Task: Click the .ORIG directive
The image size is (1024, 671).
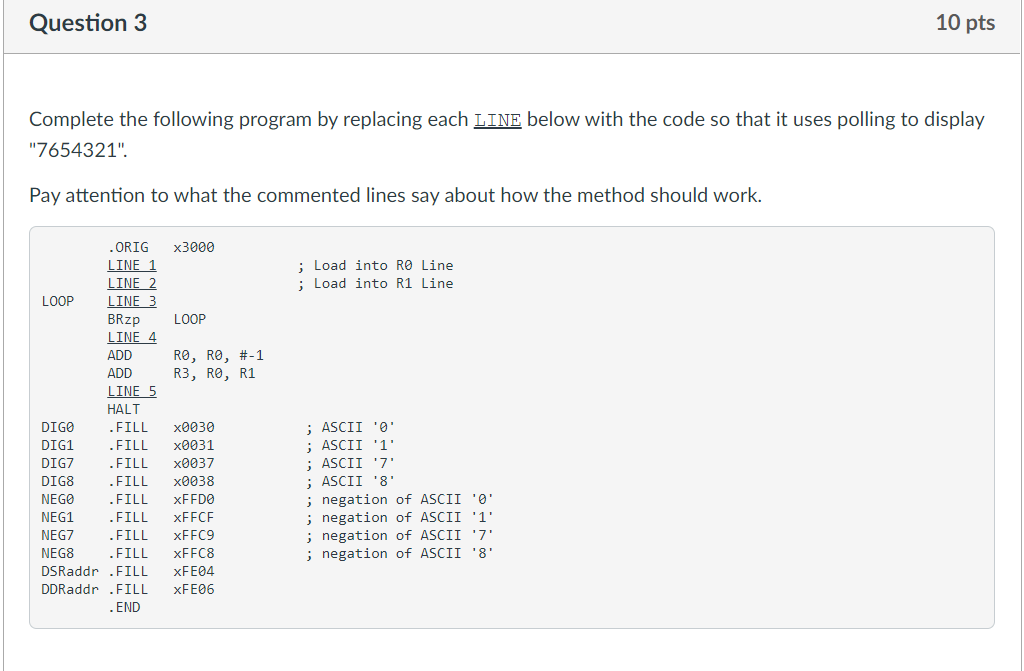Action: tap(128, 248)
